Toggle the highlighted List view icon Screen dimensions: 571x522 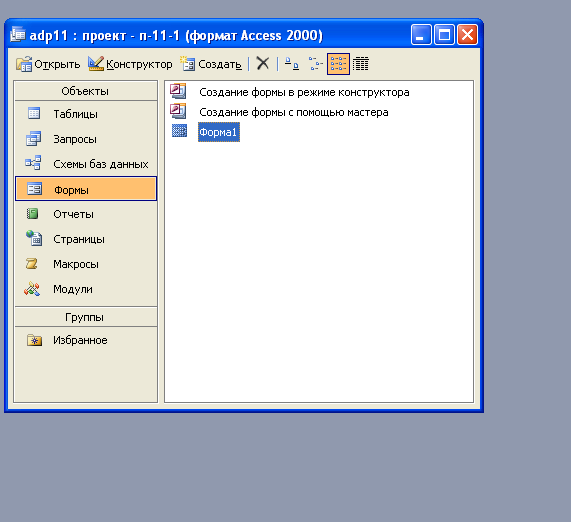click(338, 64)
